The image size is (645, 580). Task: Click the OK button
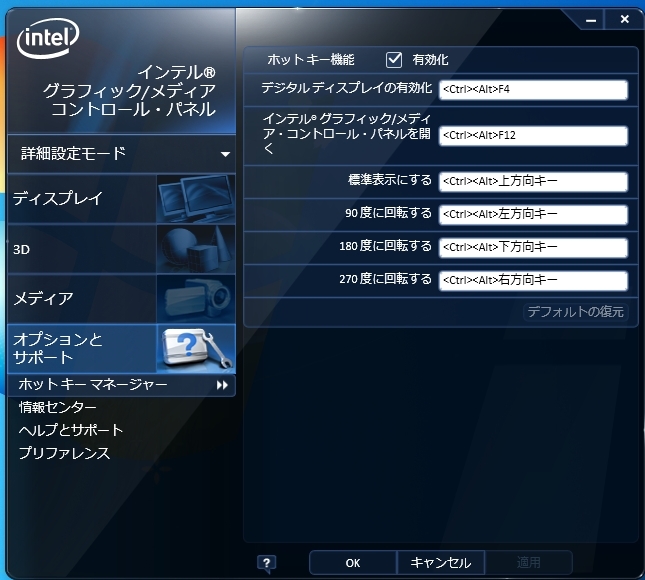353,563
